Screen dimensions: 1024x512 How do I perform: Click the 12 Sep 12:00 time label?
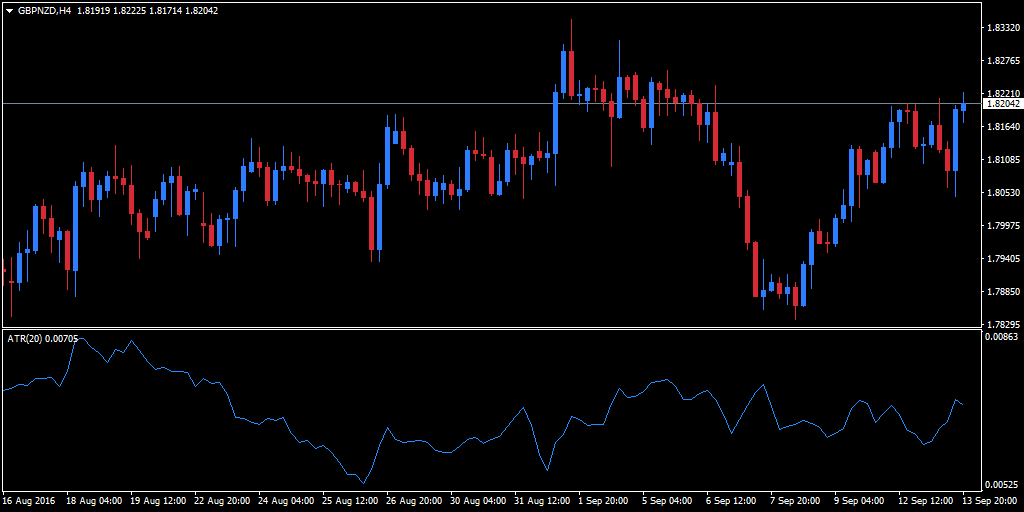[x=926, y=501]
